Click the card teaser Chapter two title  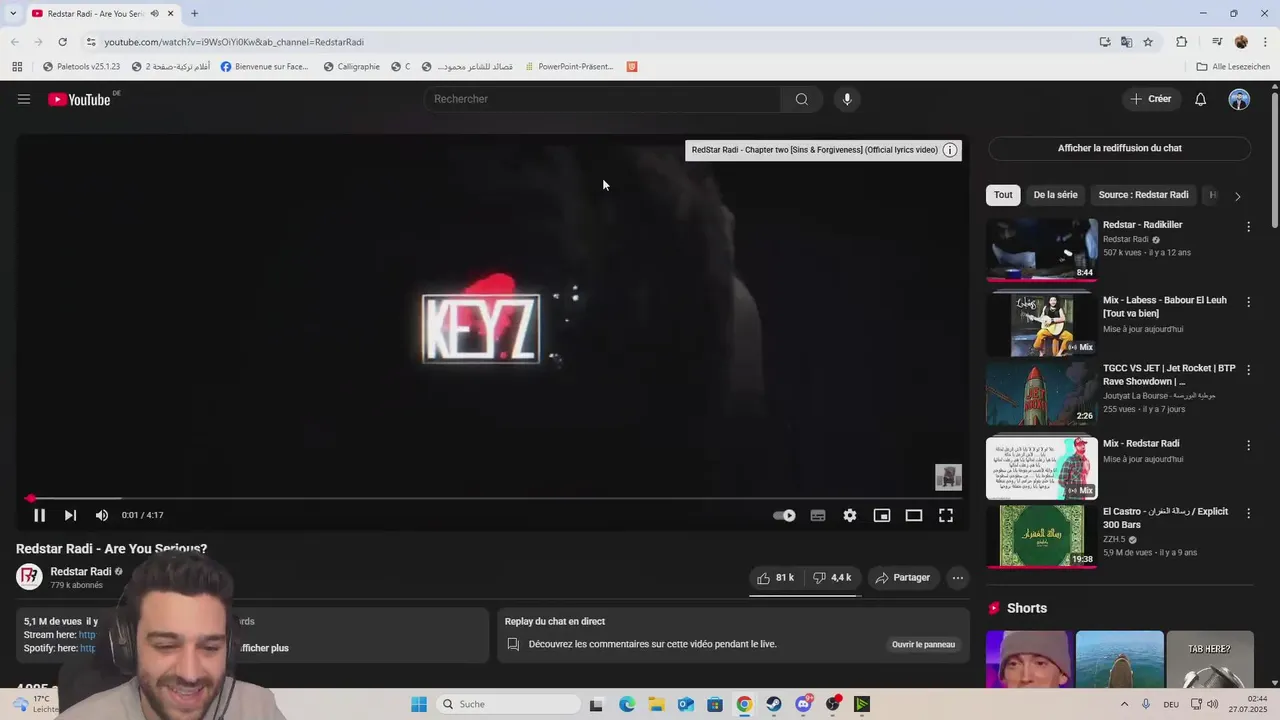click(x=814, y=150)
